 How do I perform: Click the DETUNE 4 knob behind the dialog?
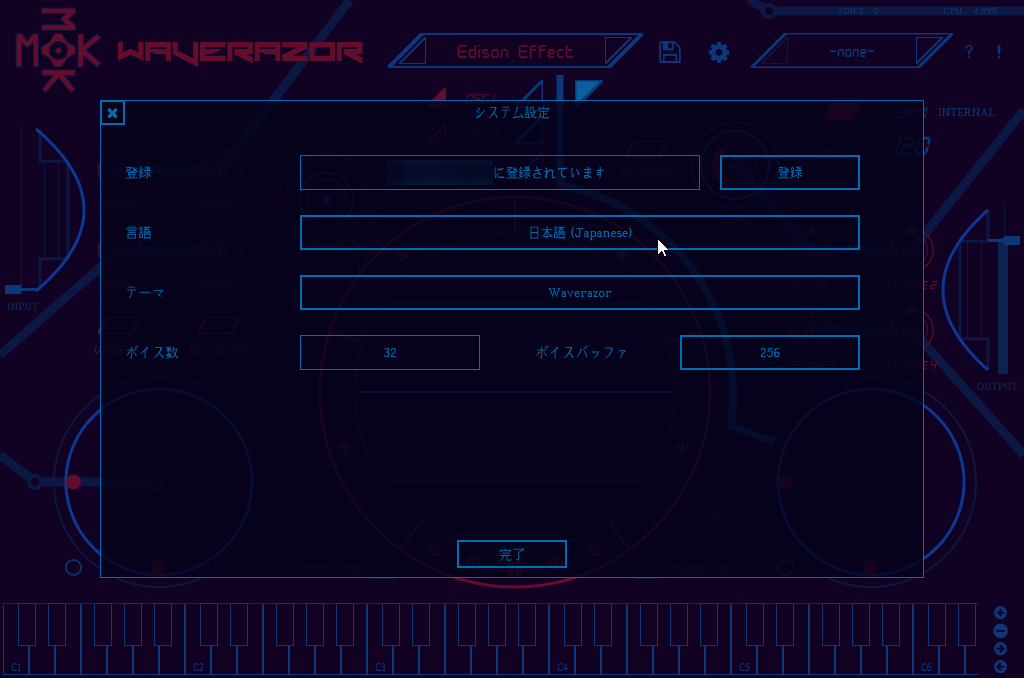point(911,329)
